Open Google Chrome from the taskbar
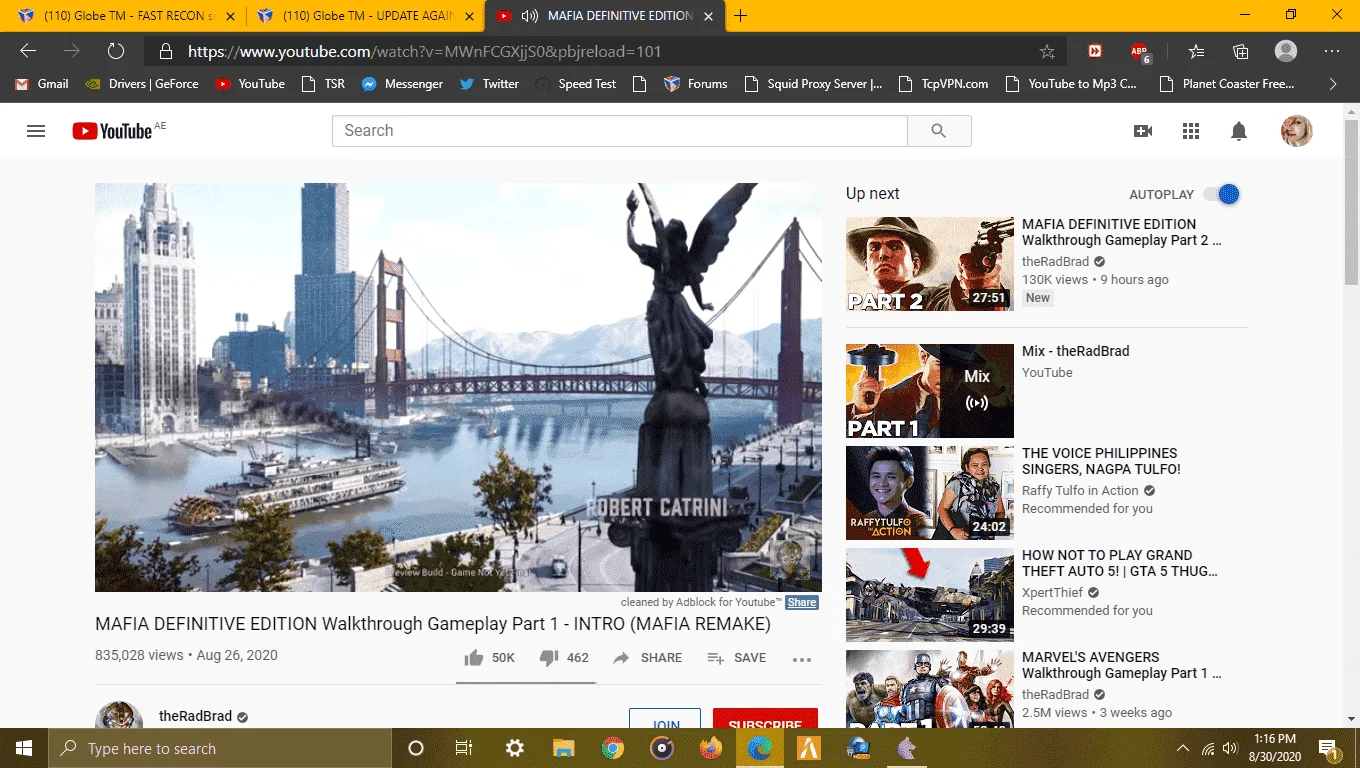This screenshot has width=1360, height=768. [x=613, y=748]
